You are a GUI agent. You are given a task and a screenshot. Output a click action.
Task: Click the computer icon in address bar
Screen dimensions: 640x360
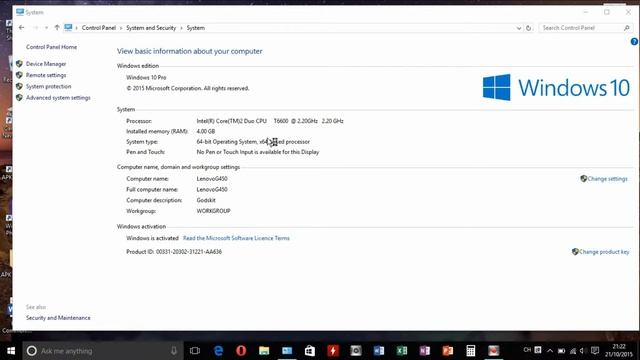68,27
